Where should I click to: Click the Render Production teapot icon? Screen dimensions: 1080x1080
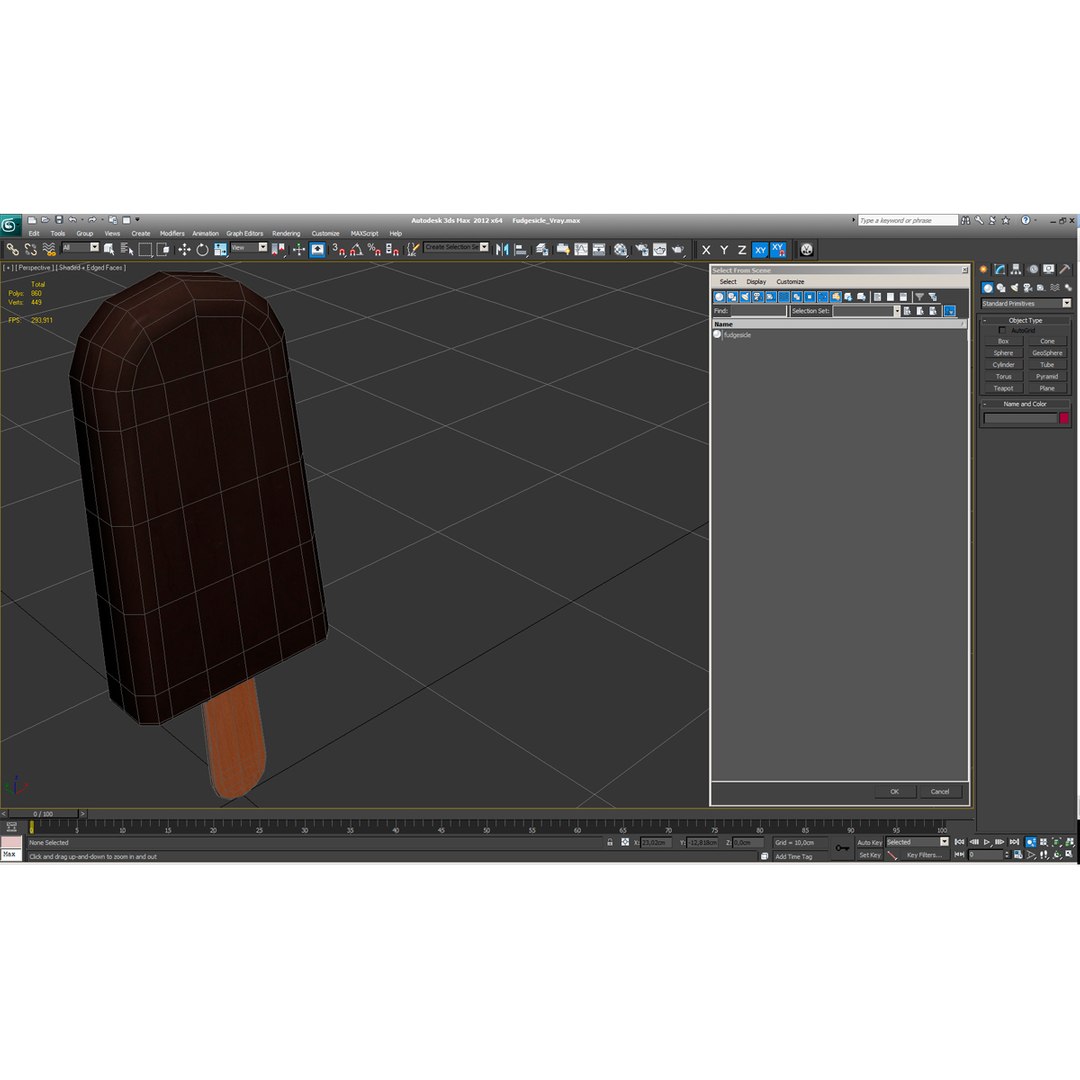678,249
